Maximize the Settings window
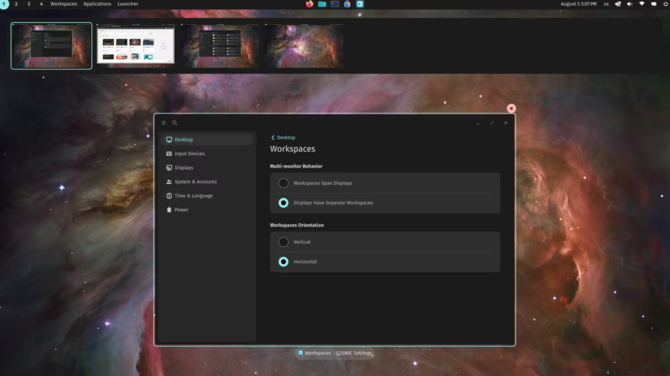 [x=492, y=123]
